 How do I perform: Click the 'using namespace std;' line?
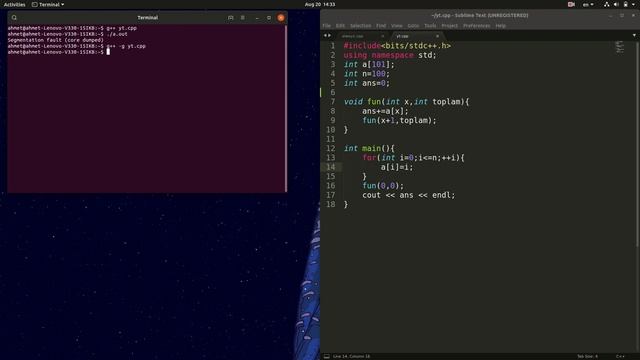pos(390,55)
